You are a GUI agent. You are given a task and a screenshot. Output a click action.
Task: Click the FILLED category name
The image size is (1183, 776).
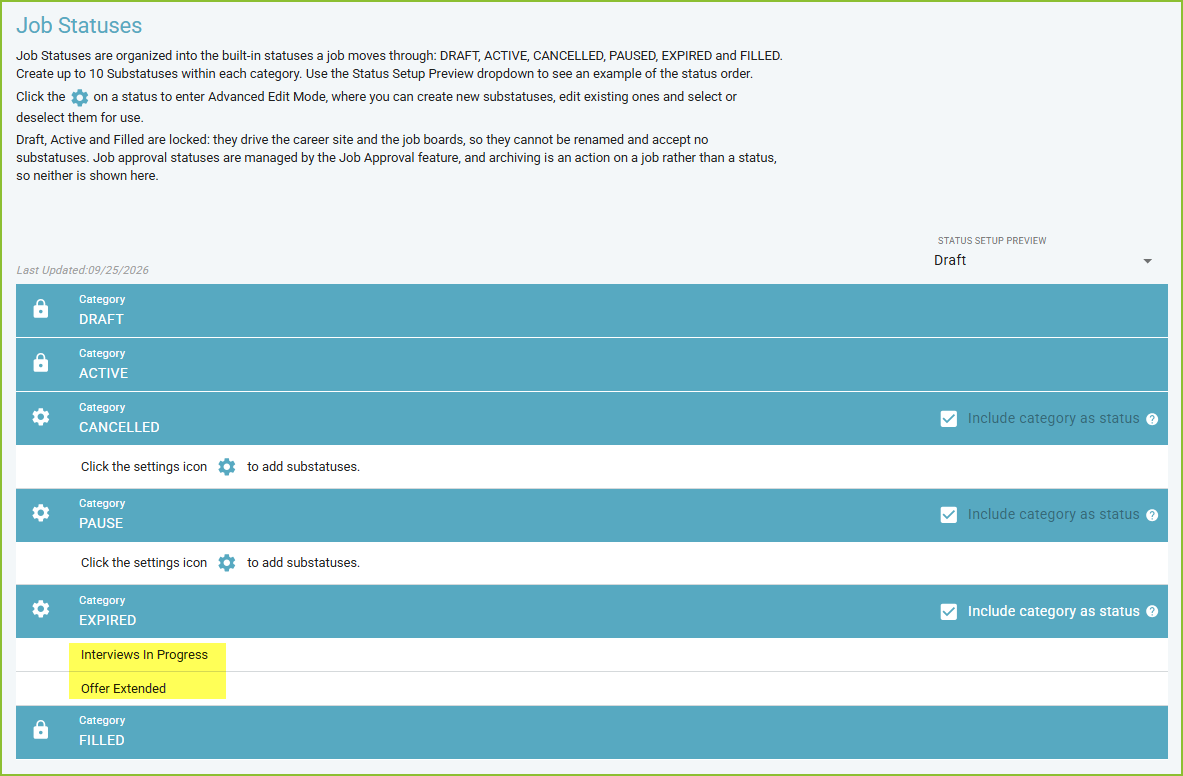[102, 741]
